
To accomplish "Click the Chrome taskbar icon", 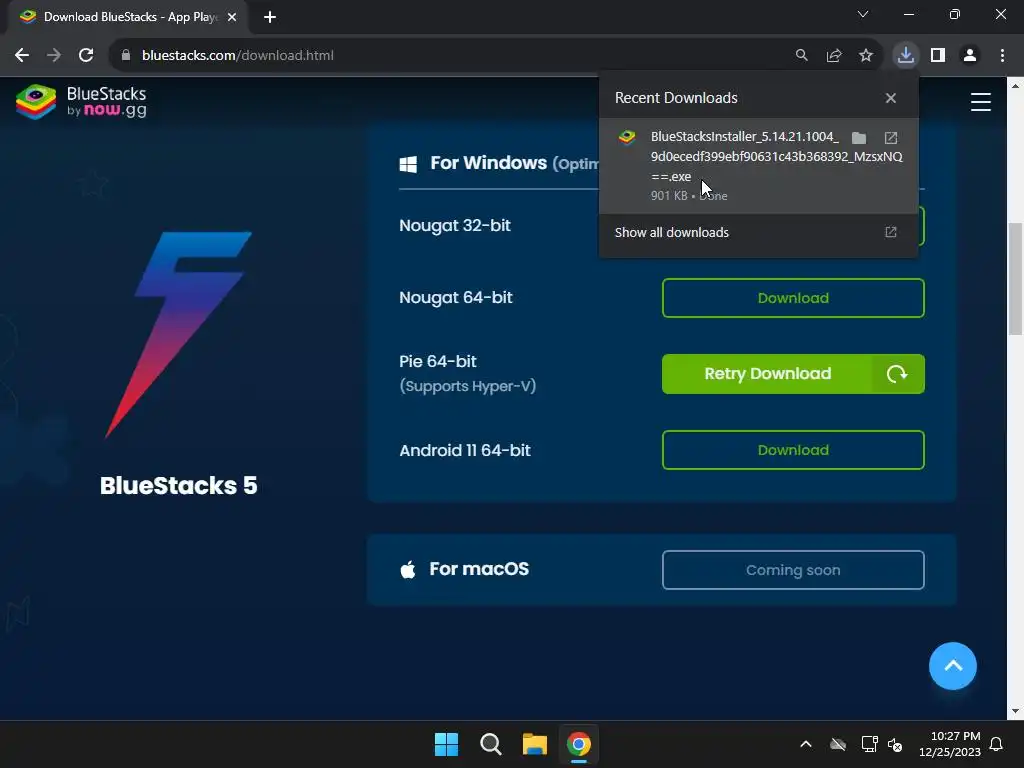I will pyautogui.click(x=579, y=744).
